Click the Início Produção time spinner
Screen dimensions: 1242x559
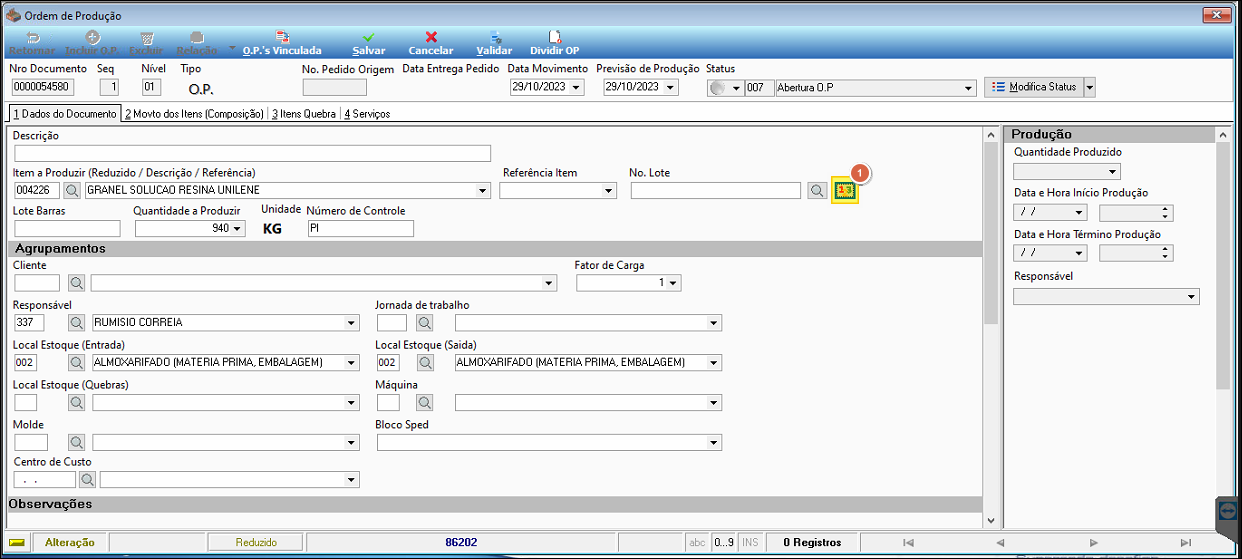[1166, 213]
